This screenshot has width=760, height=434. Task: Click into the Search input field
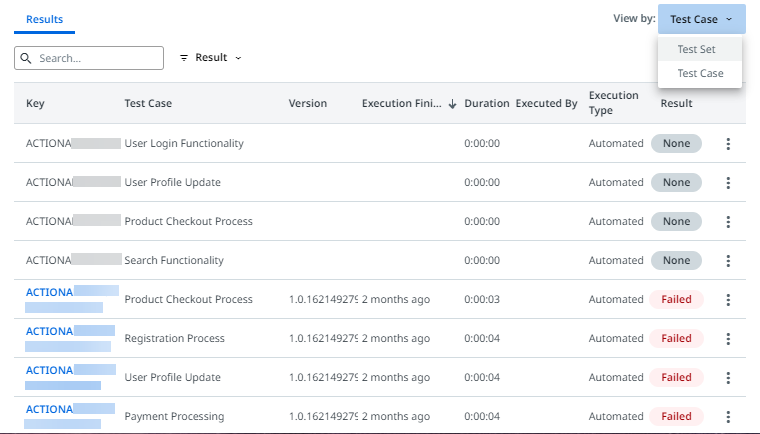(x=98, y=58)
